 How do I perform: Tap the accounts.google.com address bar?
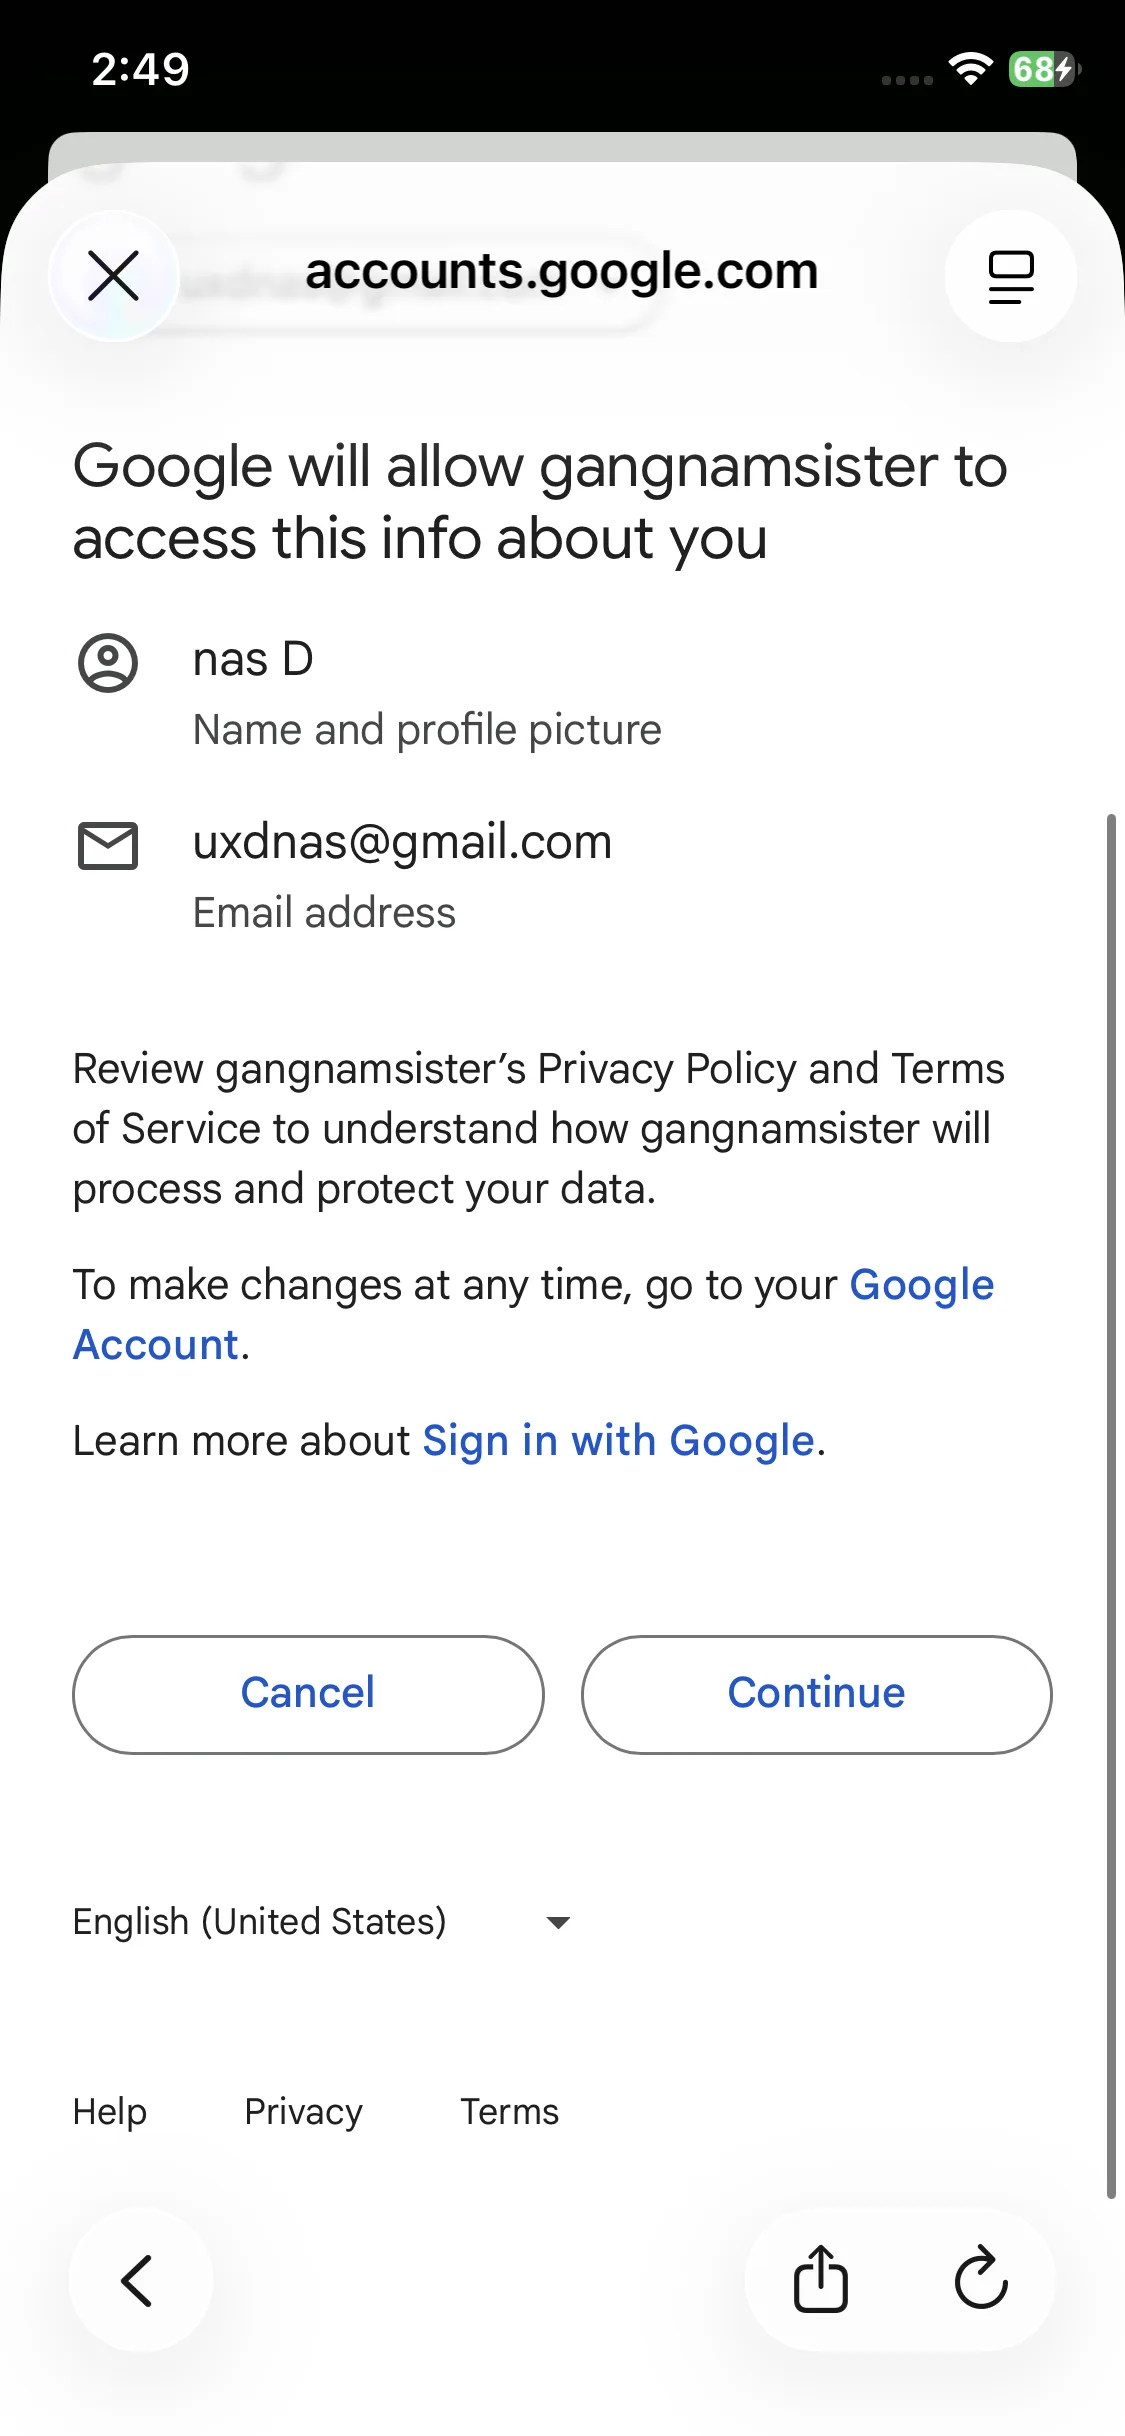[561, 272]
